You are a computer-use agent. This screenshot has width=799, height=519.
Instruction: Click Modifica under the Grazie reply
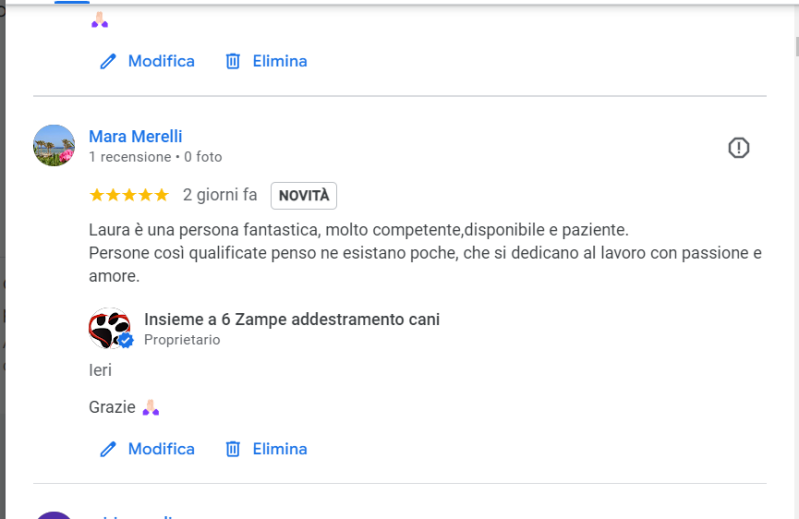[x=161, y=449]
